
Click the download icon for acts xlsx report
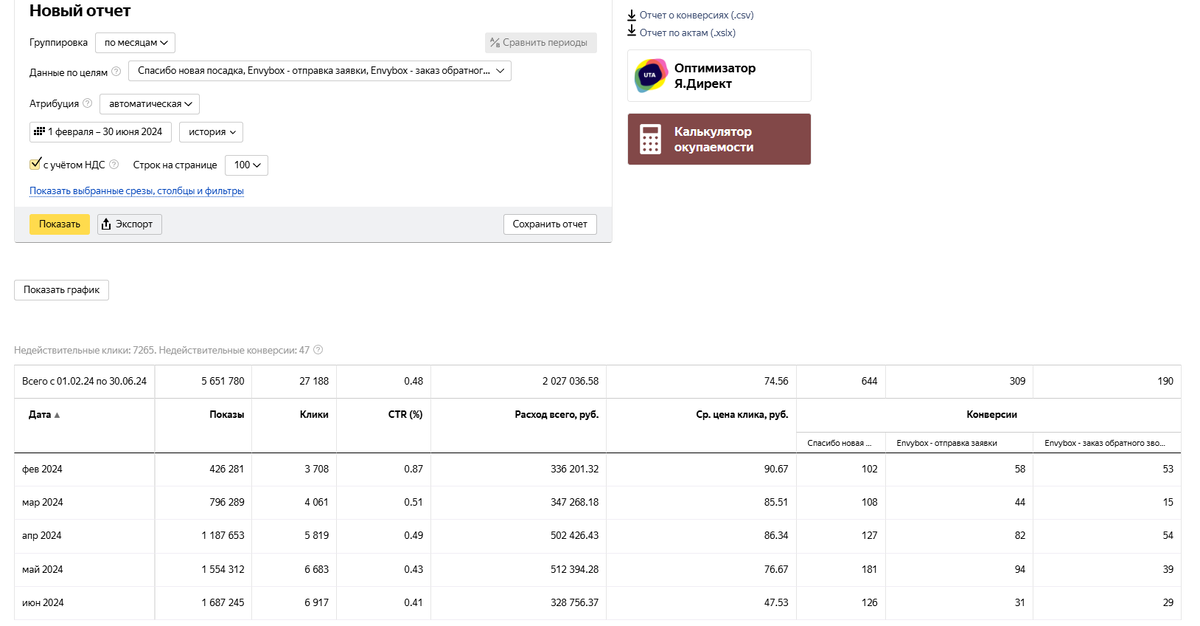click(631, 32)
